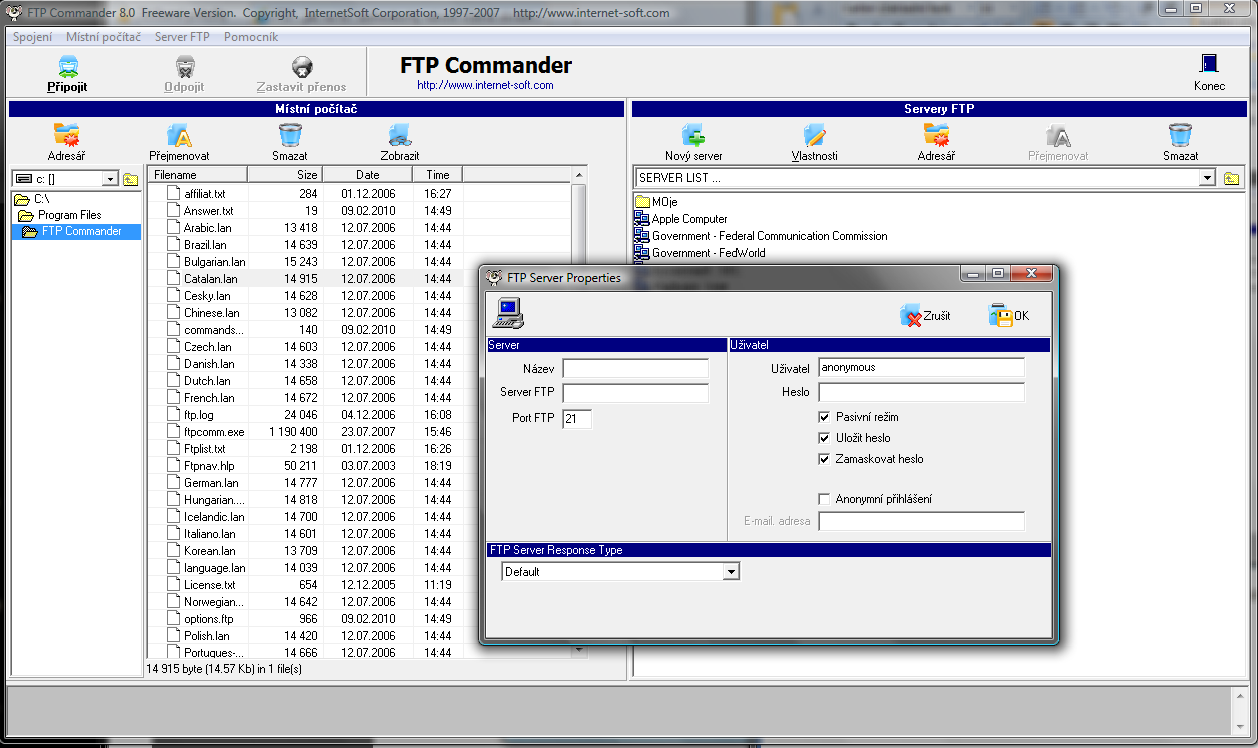1258x748 pixels.
Task: Open the Místní počítač menu
Action: click(103, 37)
